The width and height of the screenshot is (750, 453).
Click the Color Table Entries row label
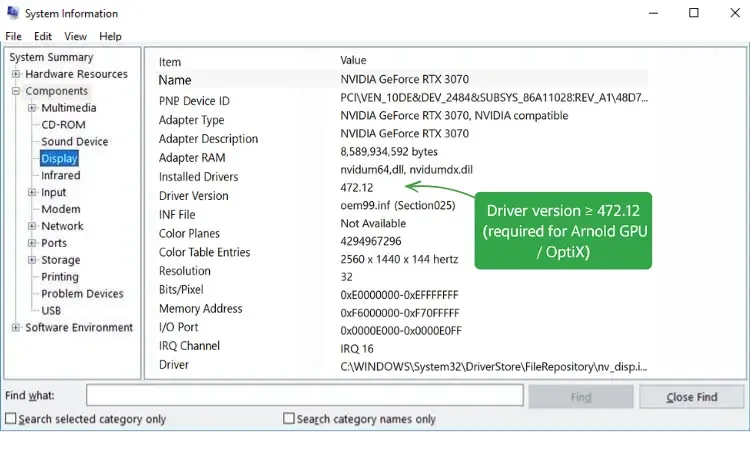tap(204, 252)
